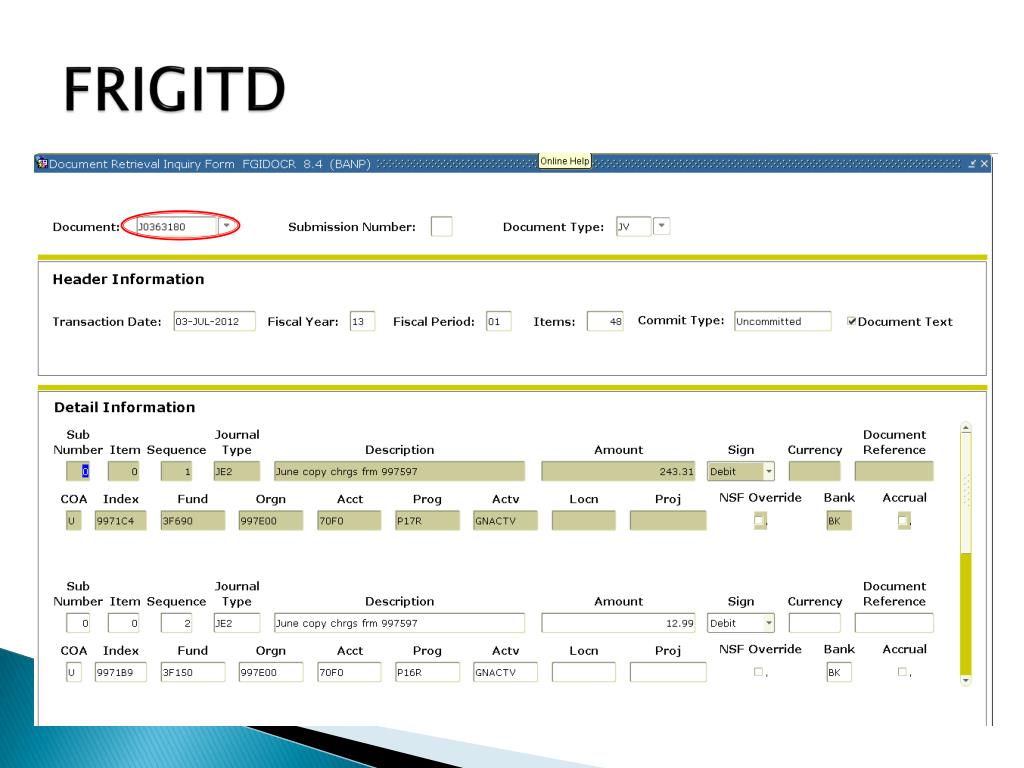Toggle Accrual checkbox in the 9971C4 record
Viewport: 1024px width, 768px height.
[x=903, y=520]
